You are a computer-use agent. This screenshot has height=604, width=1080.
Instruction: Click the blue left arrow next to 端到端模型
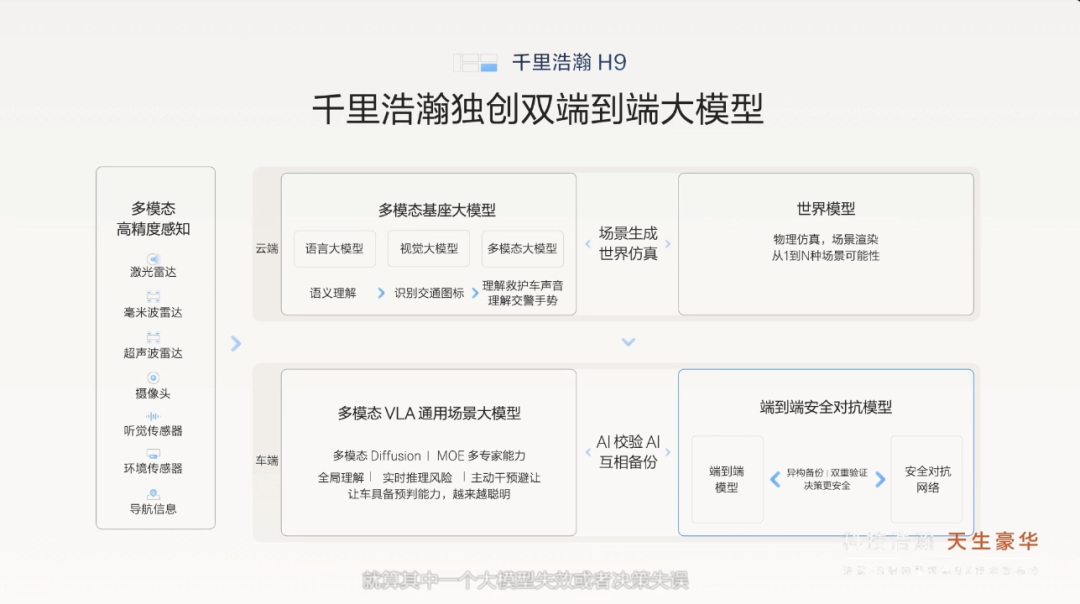tap(775, 479)
